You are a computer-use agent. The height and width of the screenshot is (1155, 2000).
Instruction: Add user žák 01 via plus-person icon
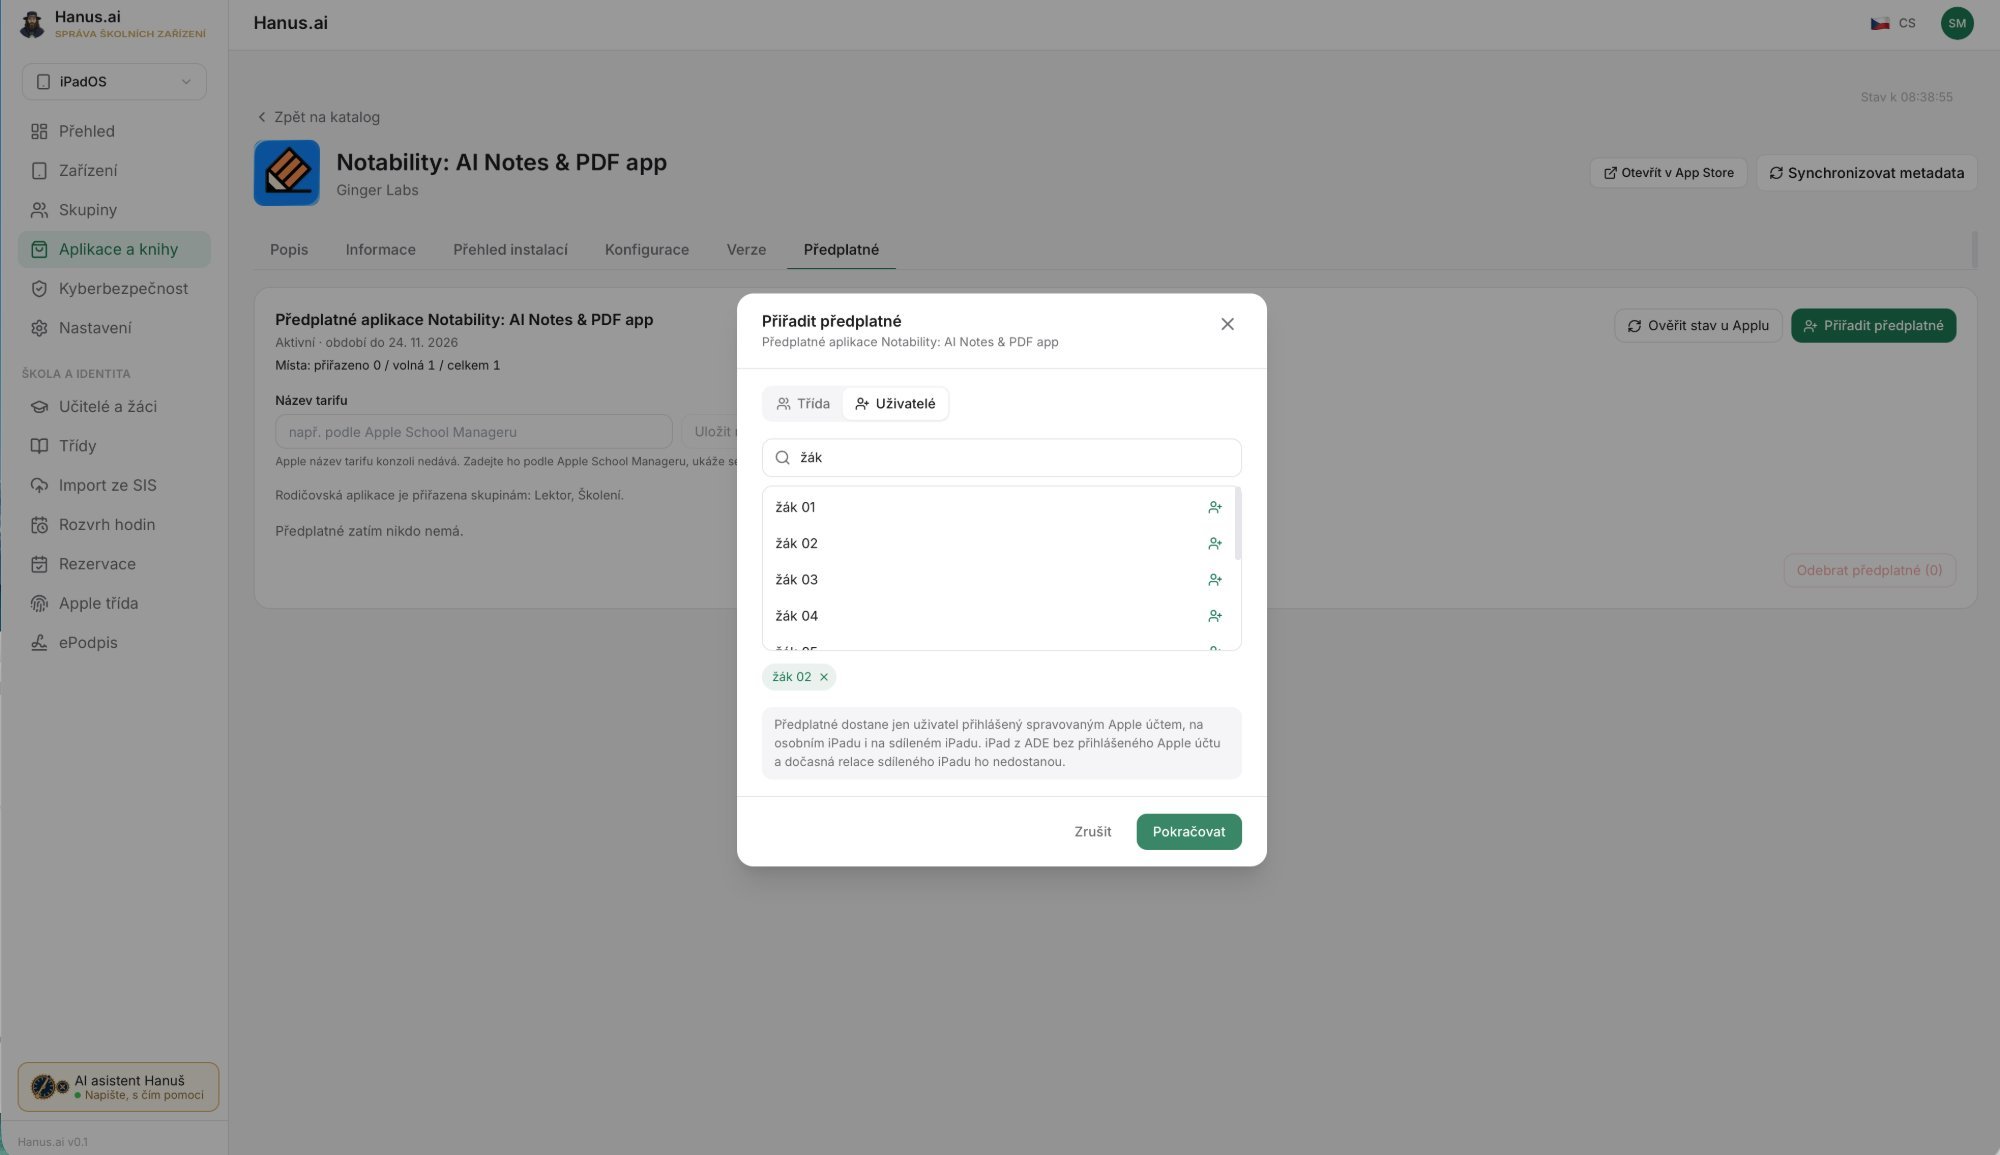(x=1214, y=507)
